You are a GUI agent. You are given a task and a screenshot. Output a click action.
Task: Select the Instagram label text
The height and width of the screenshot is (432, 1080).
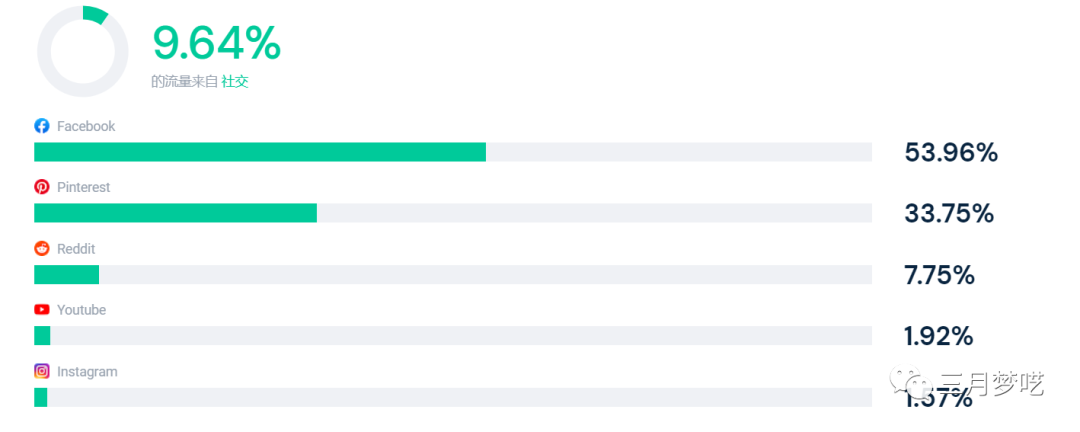click(x=87, y=371)
